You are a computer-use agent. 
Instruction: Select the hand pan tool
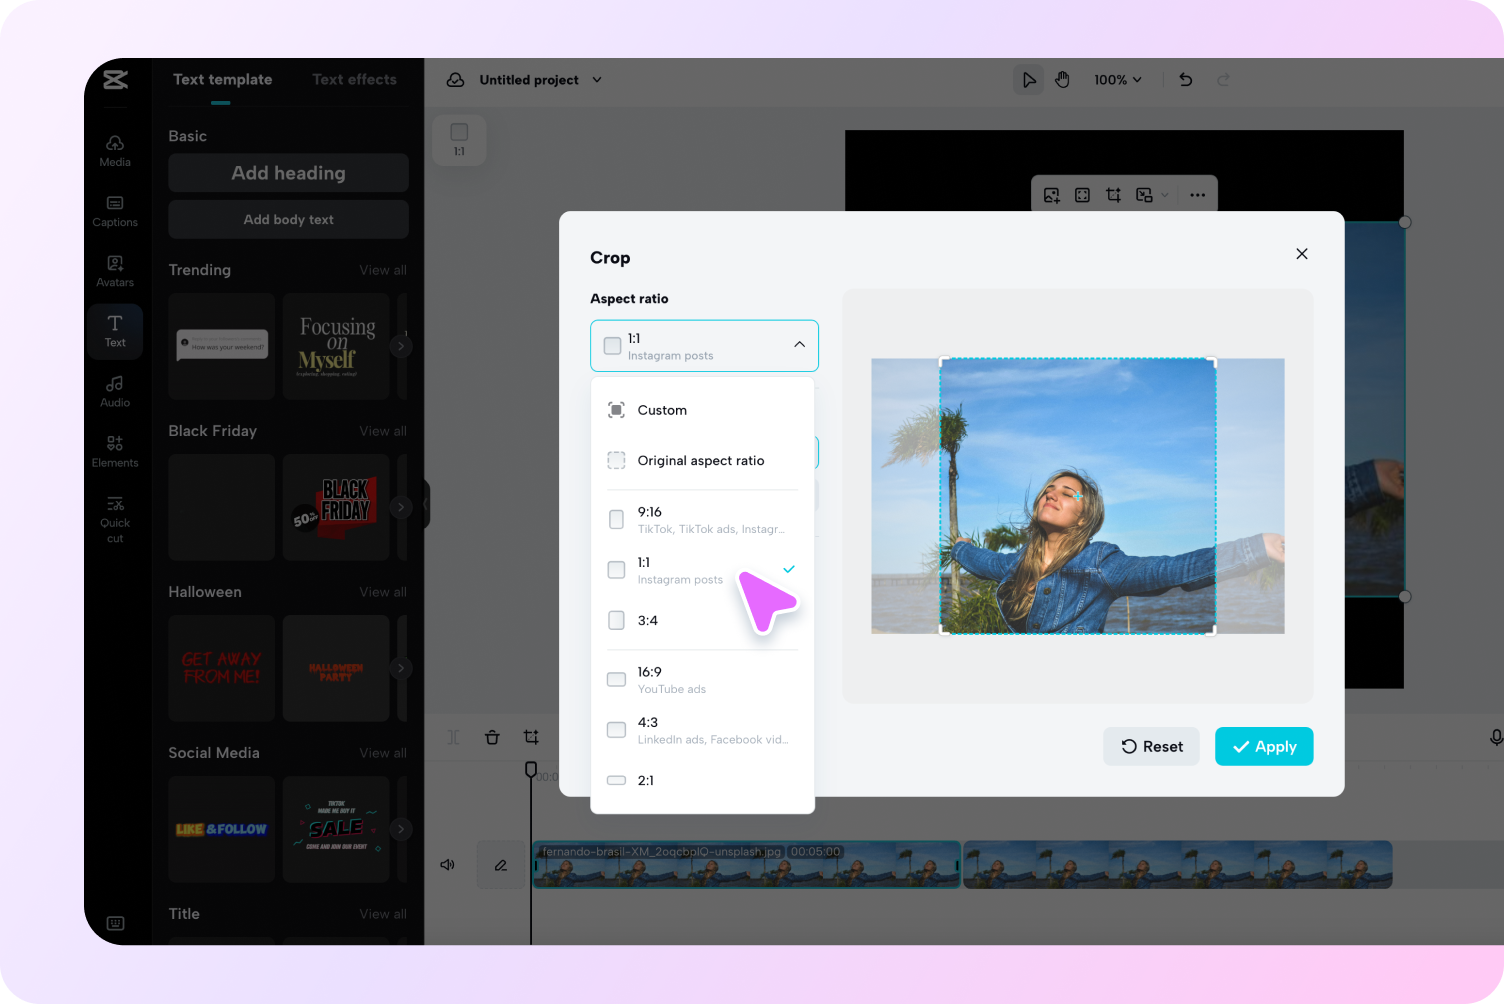1062,80
